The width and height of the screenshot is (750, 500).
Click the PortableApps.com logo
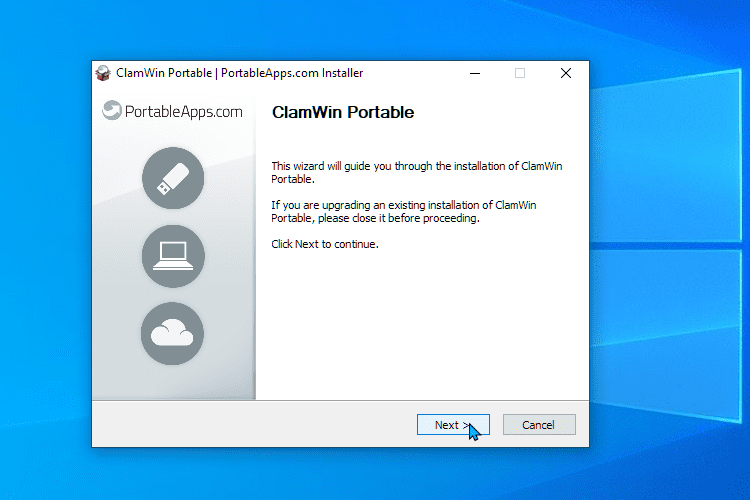coord(172,111)
